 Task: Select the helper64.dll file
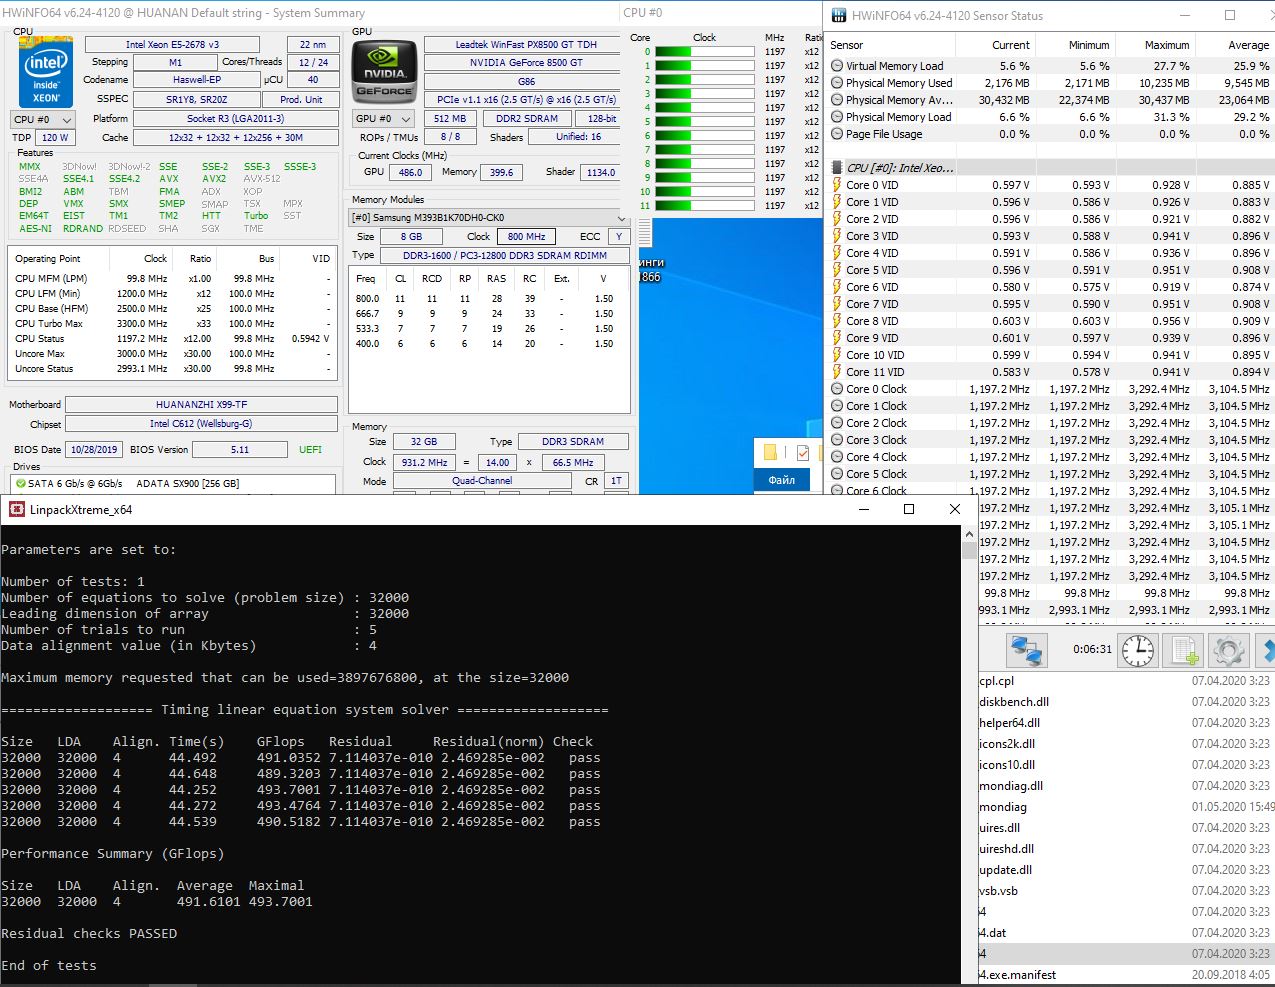1010,723
